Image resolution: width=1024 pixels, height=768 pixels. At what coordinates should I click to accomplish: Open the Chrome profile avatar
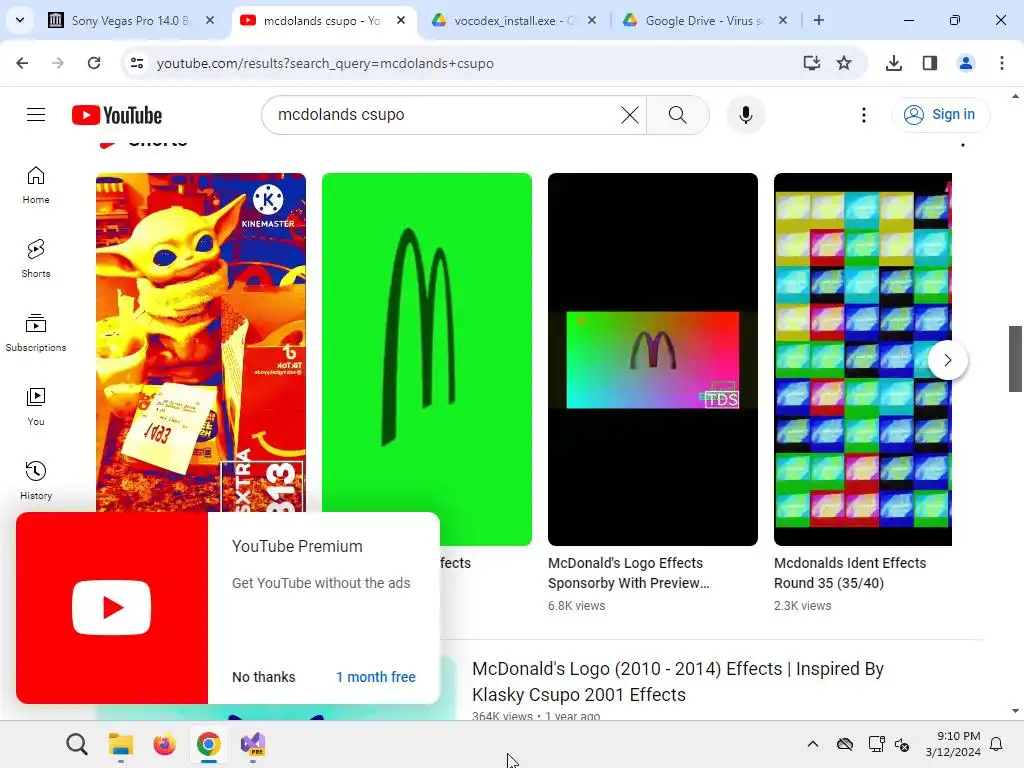point(965,63)
